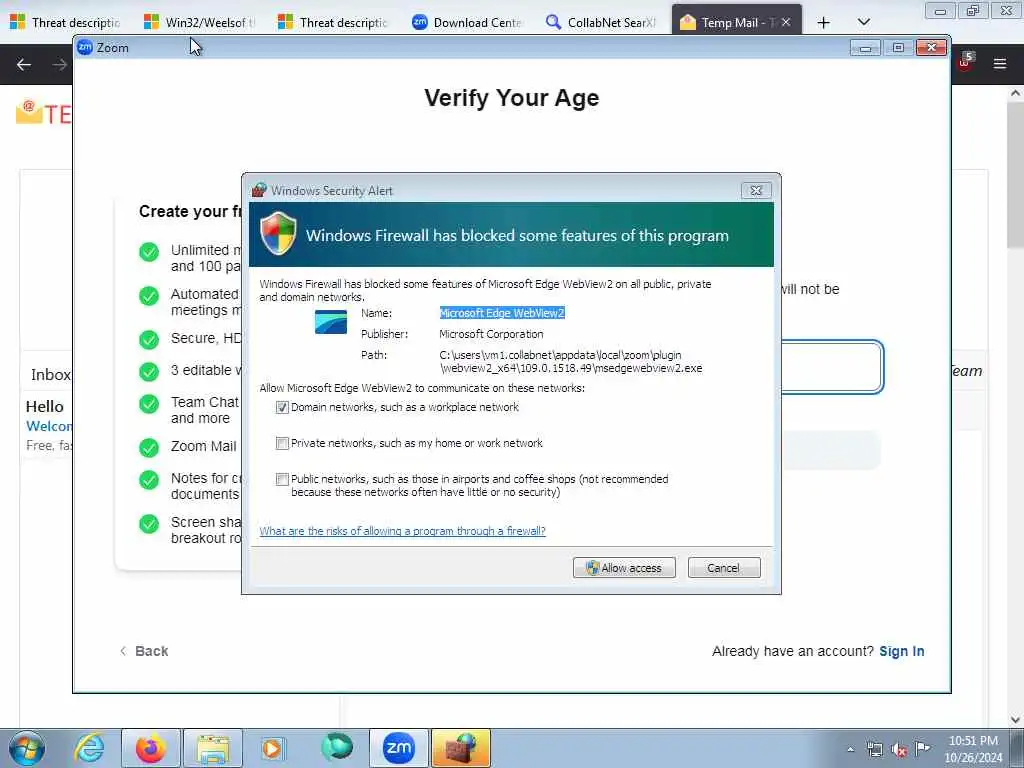Click Microsoft Corporation publisher text
The height and width of the screenshot is (768, 1024).
pyautogui.click(x=491, y=334)
